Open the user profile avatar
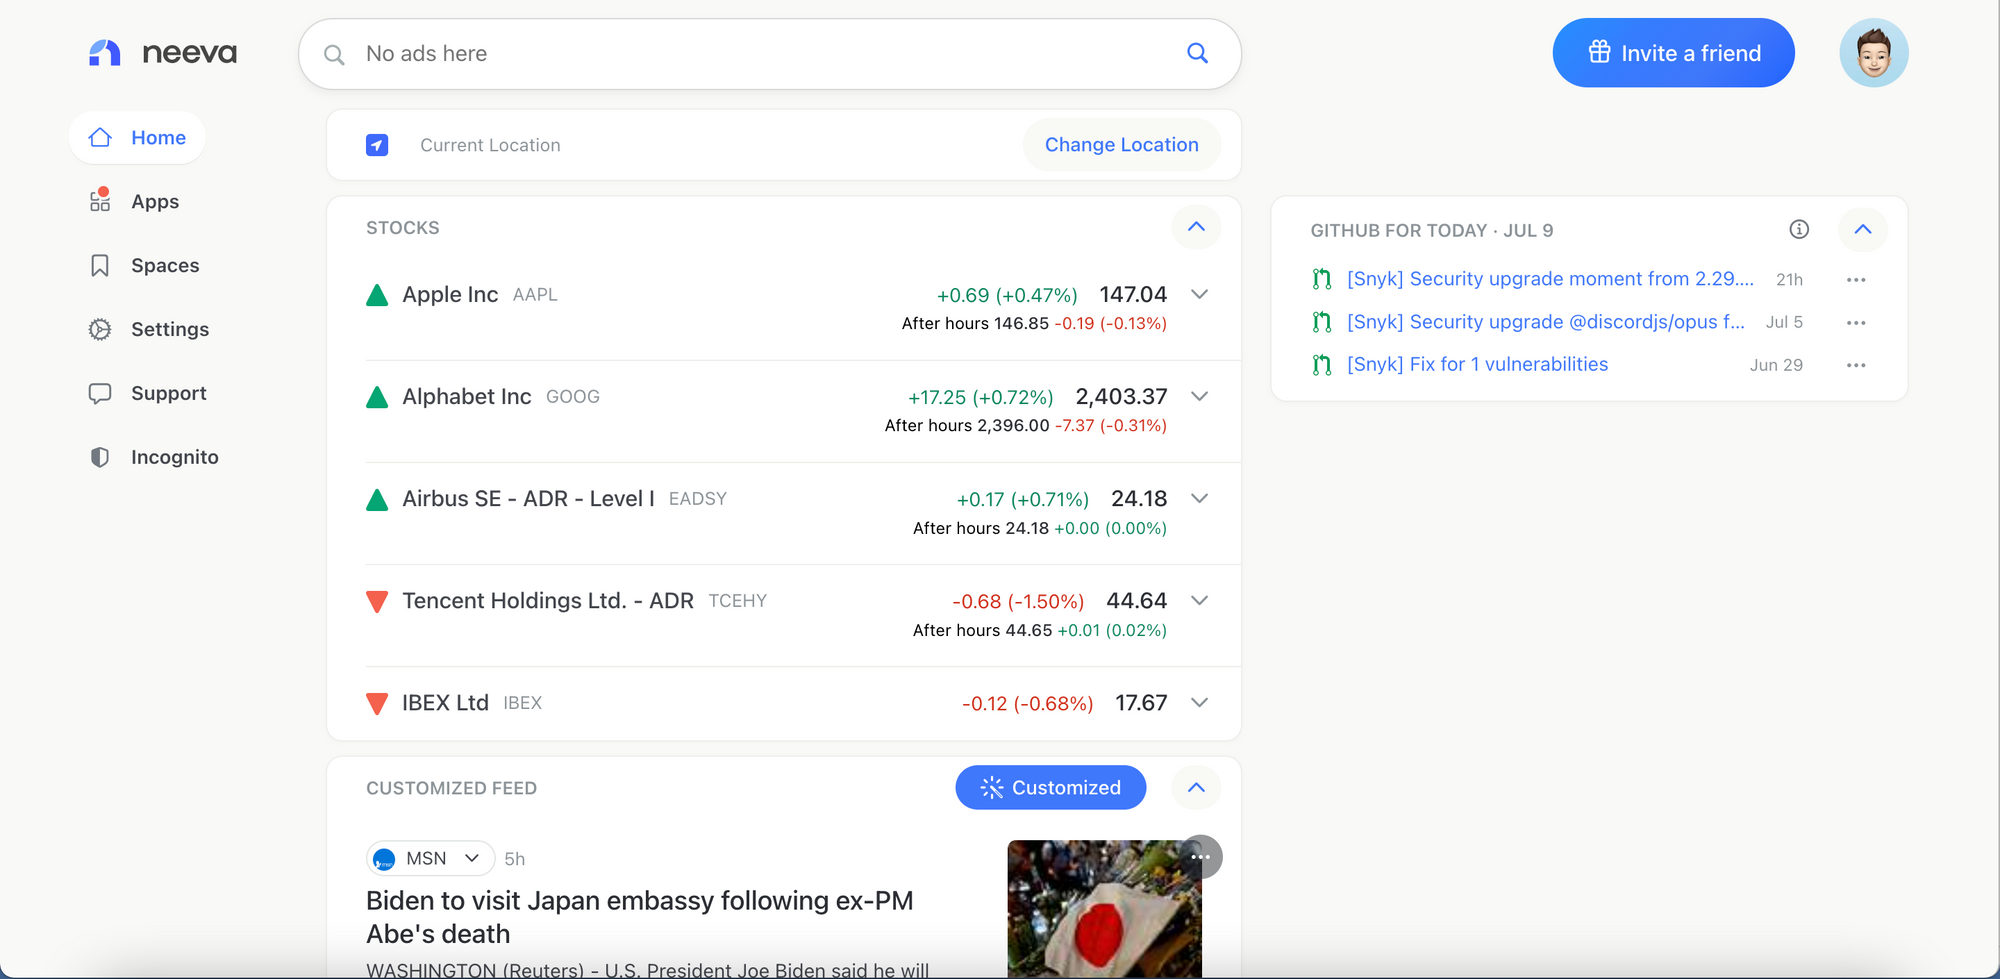 pyautogui.click(x=1873, y=53)
